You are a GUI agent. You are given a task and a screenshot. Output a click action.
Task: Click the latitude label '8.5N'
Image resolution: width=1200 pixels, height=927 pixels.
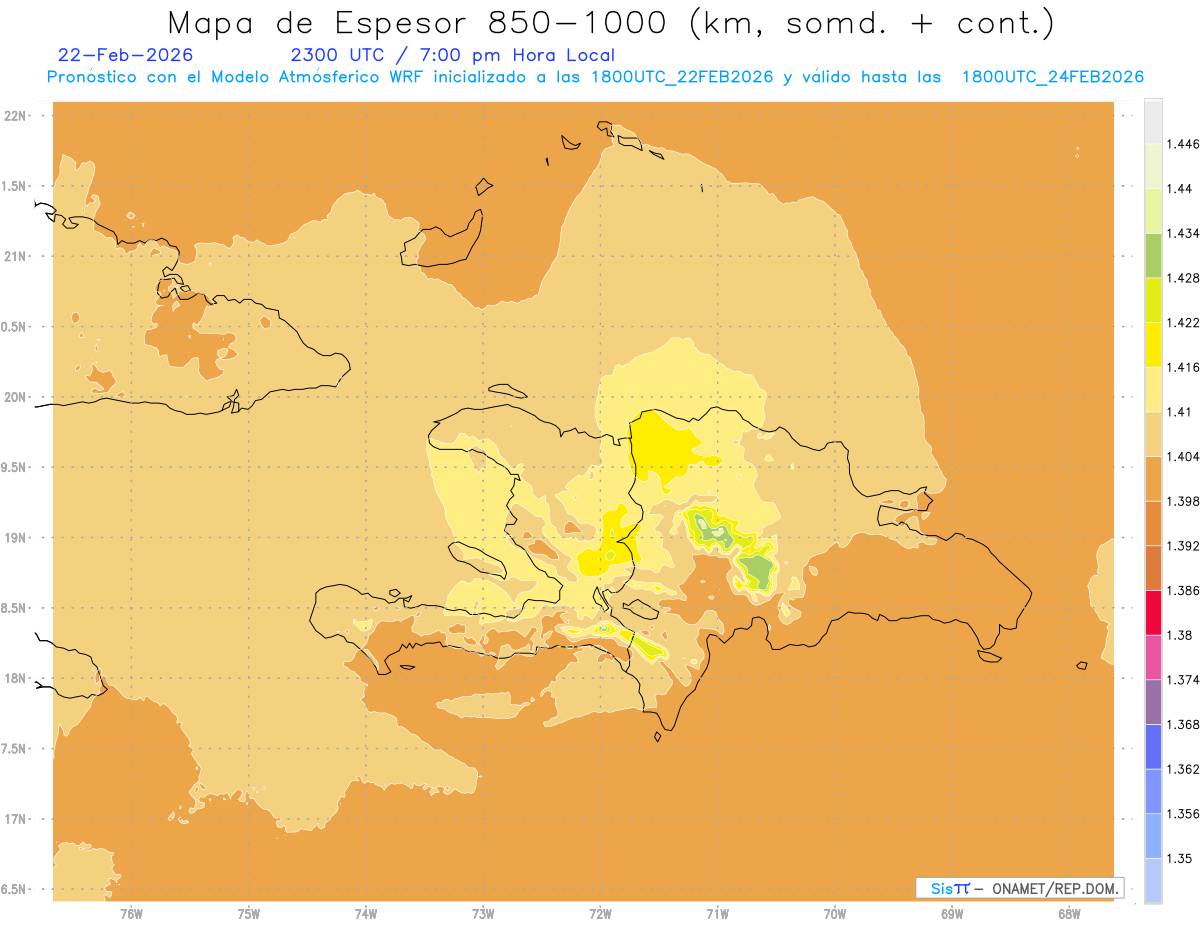pyautogui.click(x=15, y=608)
